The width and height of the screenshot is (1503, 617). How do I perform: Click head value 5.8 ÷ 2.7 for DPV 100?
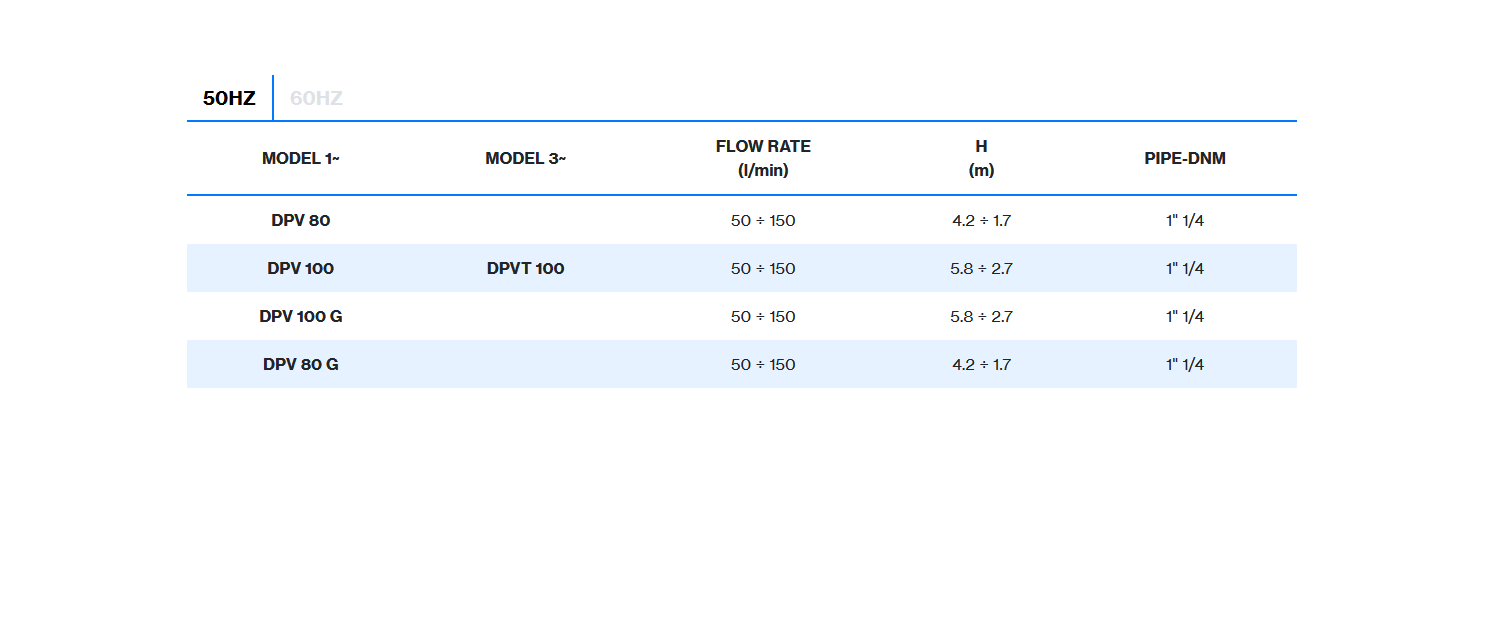(x=981, y=268)
